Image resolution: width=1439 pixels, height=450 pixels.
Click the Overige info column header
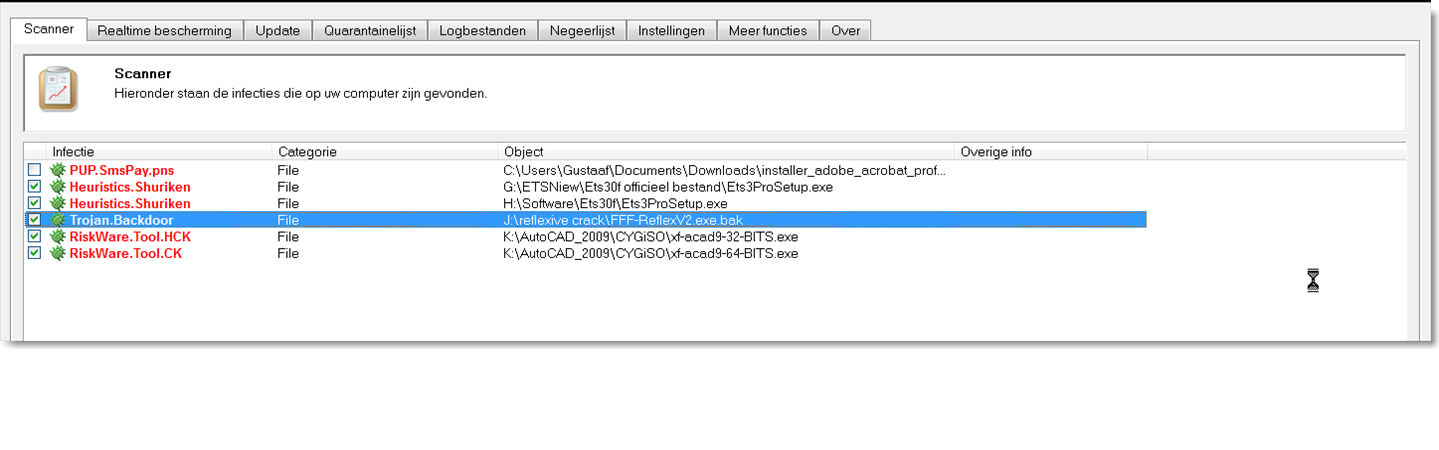pyautogui.click(x=1050, y=152)
